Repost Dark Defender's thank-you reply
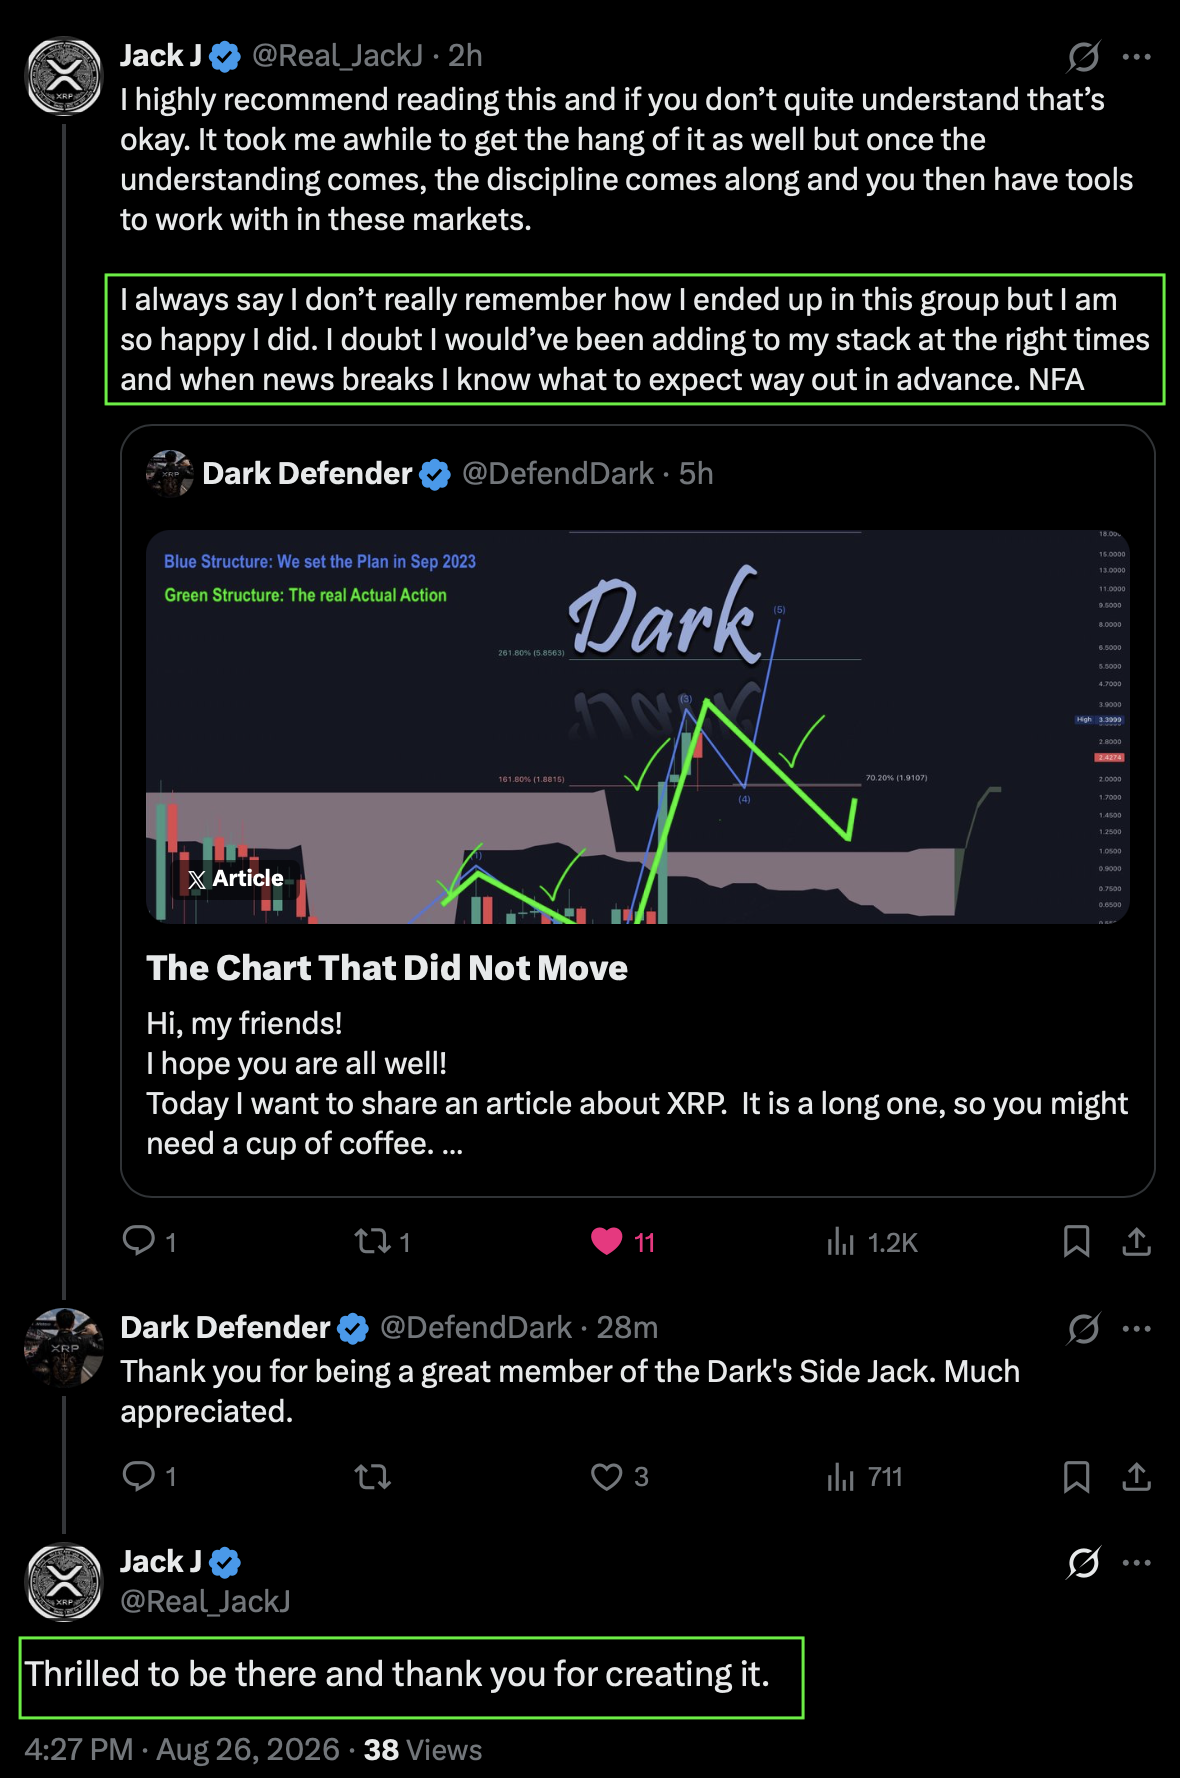The height and width of the screenshot is (1778, 1180). [x=372, y=1476]
